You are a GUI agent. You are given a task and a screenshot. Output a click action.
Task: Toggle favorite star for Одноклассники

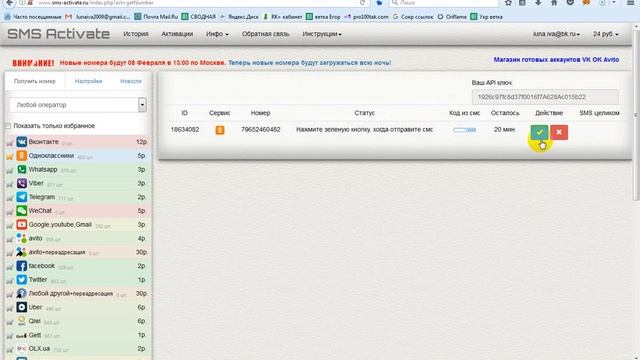(9, 156)
